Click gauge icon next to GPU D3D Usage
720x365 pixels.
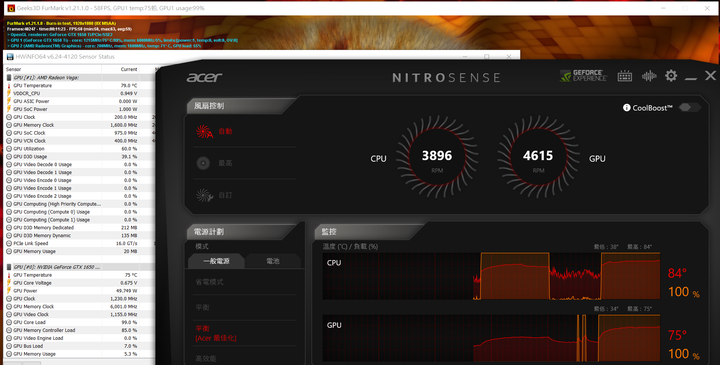click(x=9, y=157)
